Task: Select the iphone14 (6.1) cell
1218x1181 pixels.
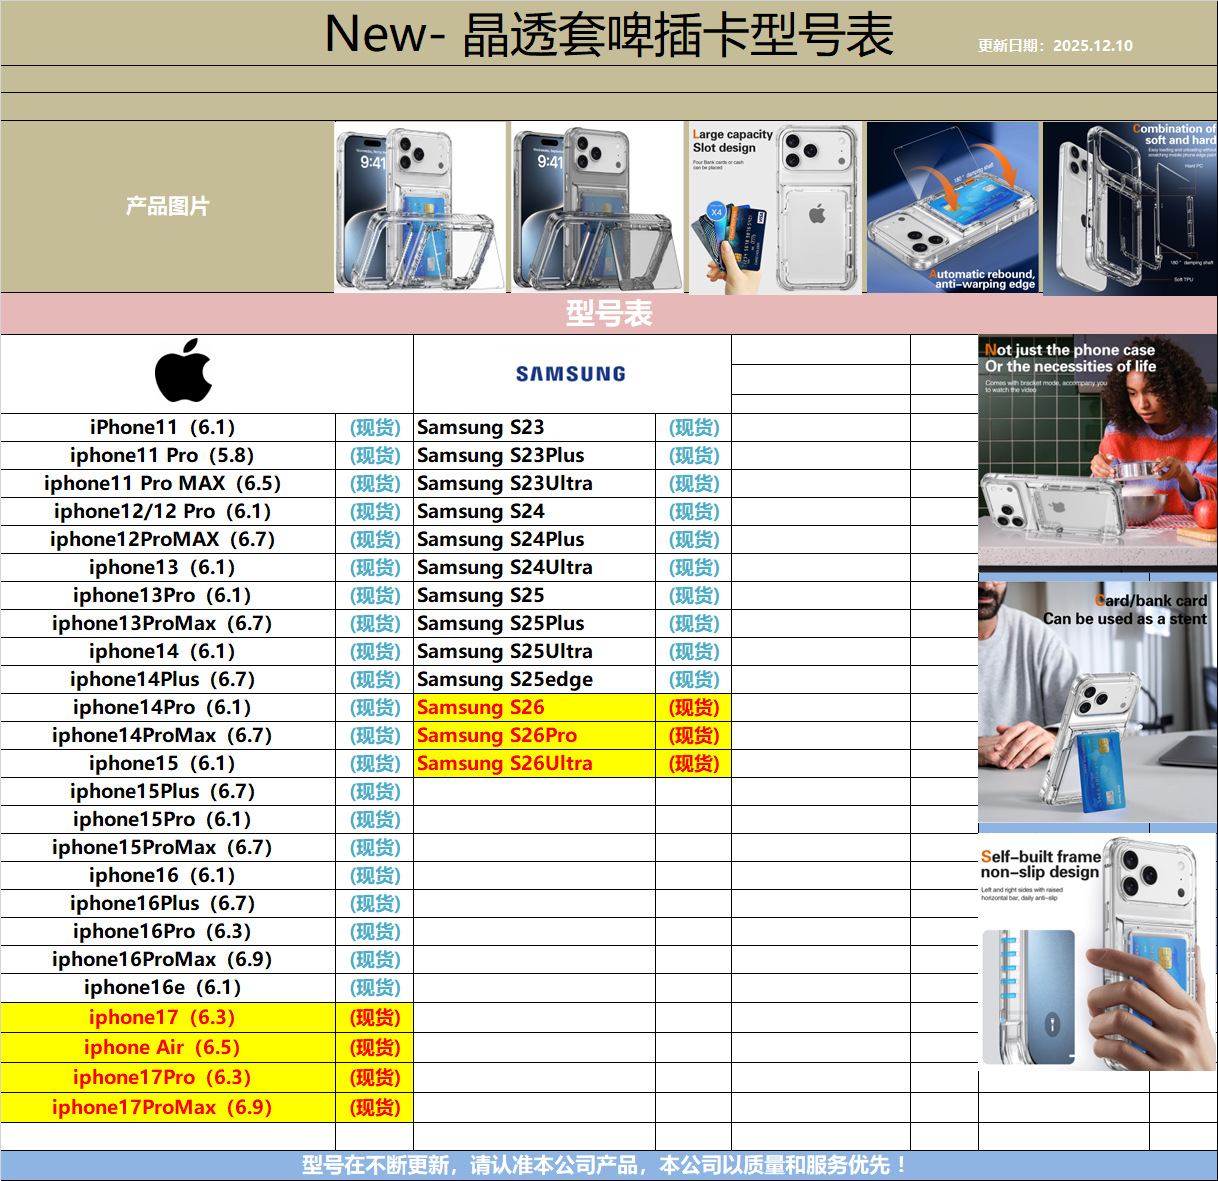Action: pyautogui.click(x=168, y=651)
